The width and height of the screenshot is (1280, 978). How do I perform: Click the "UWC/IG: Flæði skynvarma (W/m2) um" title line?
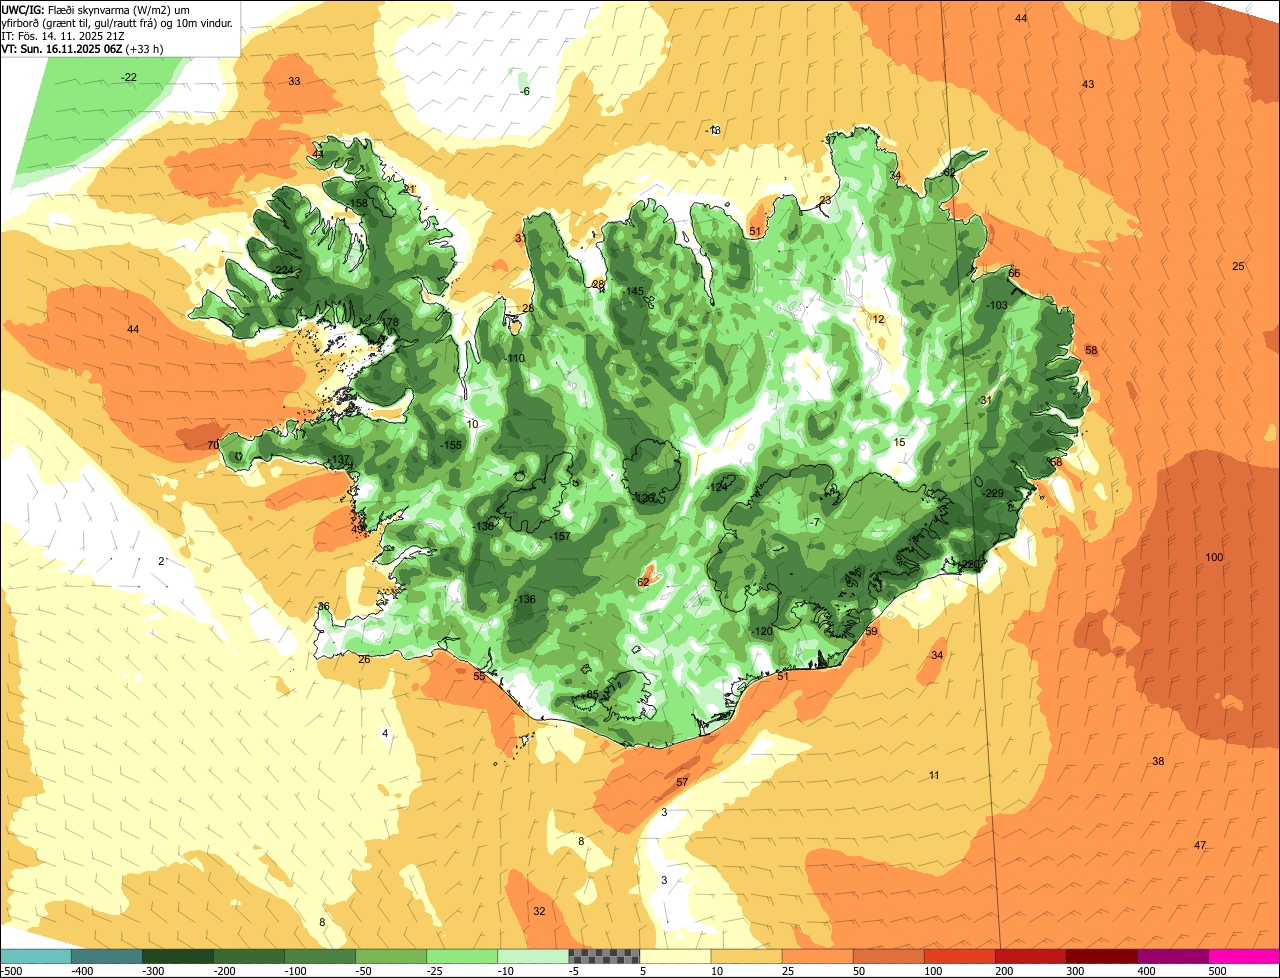[95, 9]
